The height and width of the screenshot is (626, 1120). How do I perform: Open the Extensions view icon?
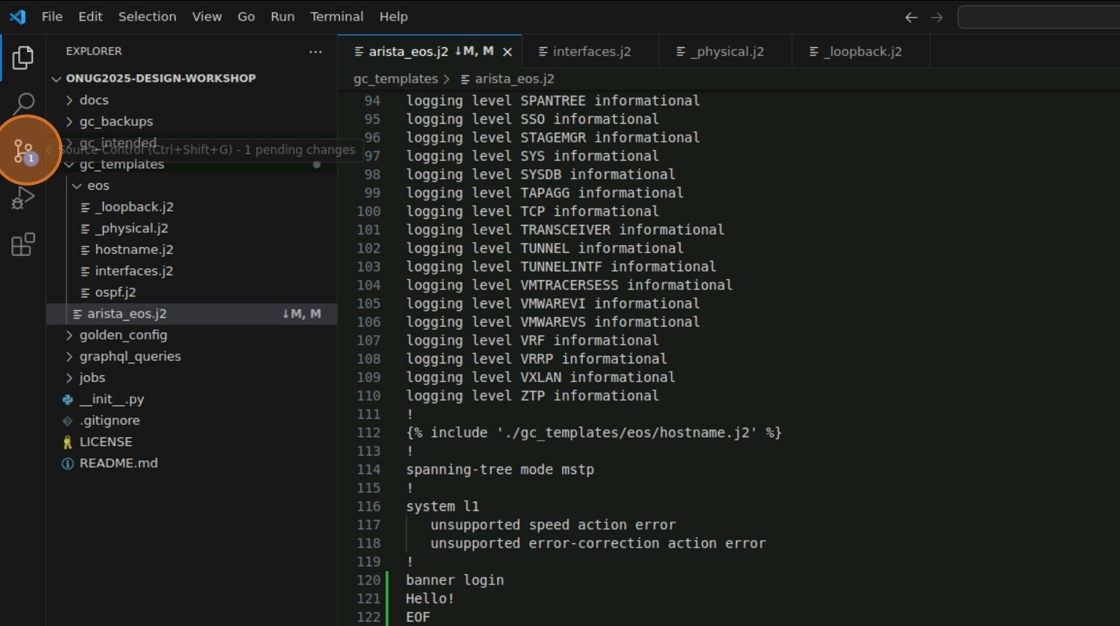coord(22,245)
